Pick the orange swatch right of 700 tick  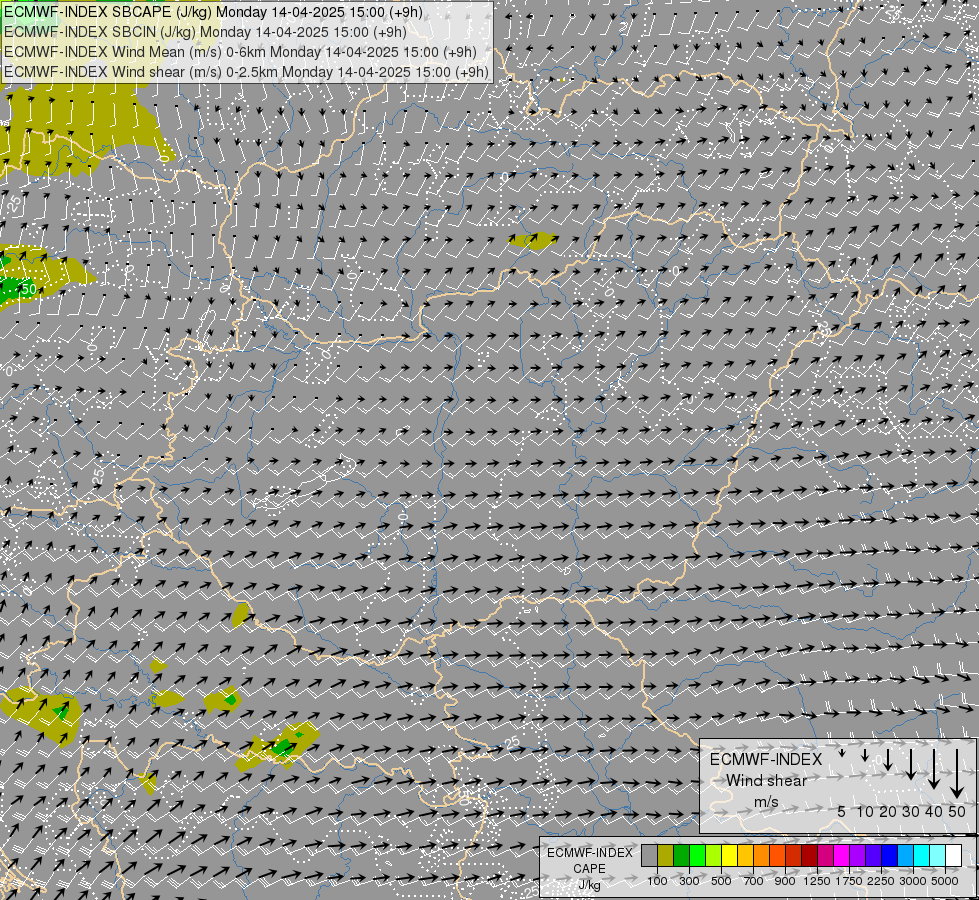point(762,856)
